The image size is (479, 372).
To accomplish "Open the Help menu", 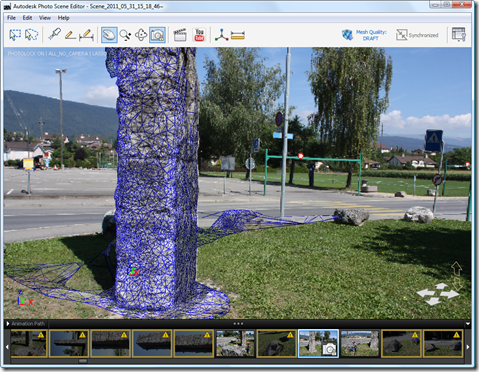I will click(63, 18).
